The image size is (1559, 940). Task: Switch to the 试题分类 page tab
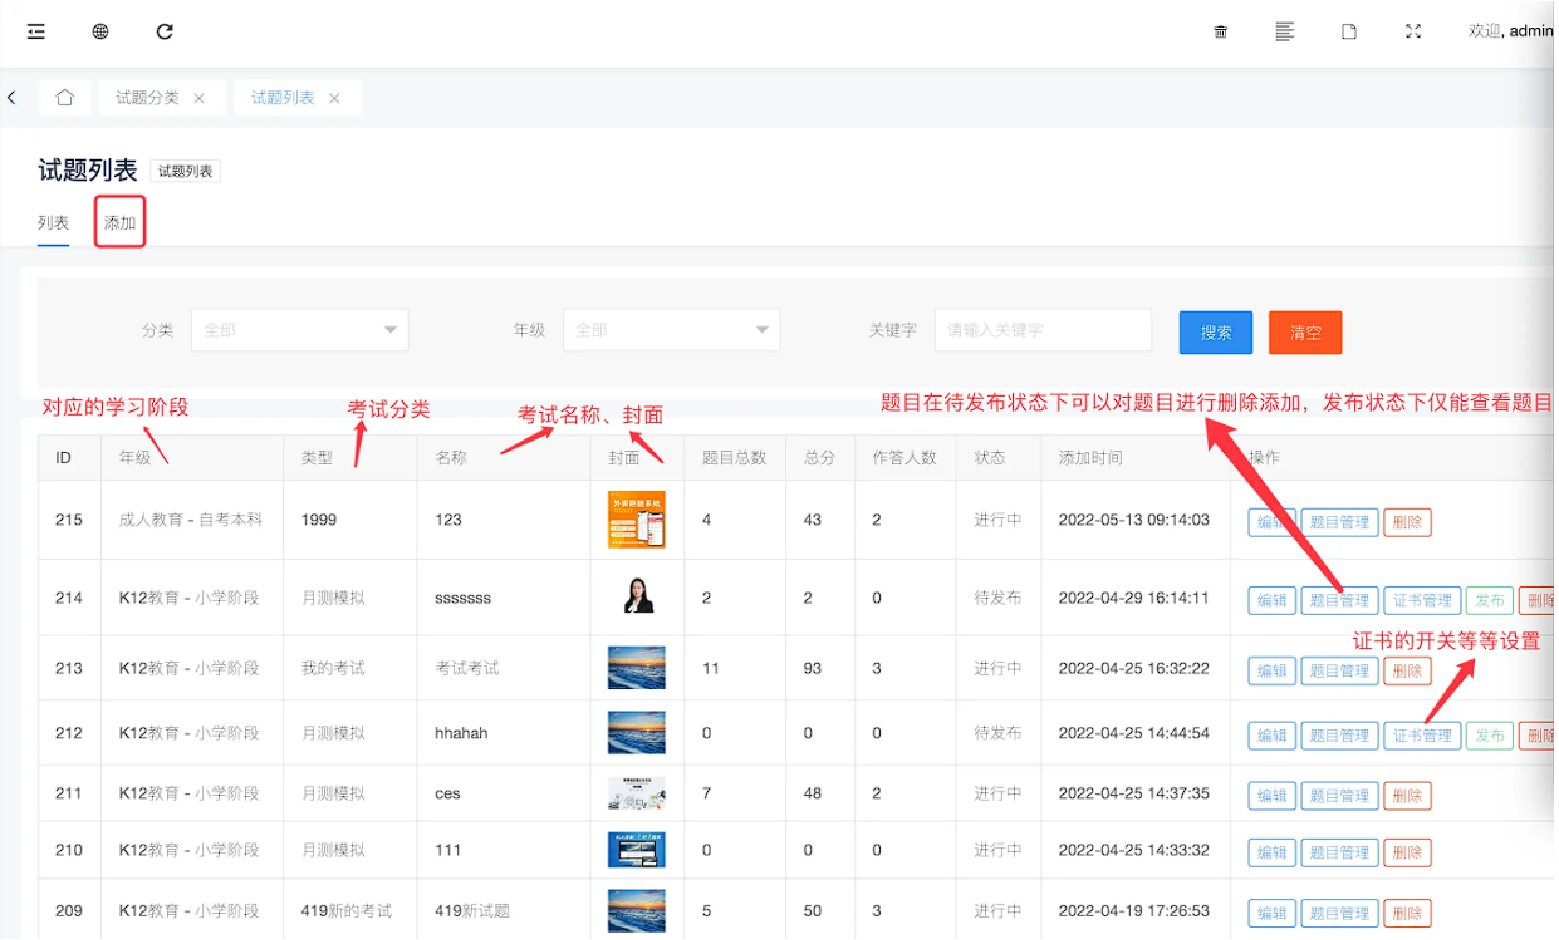click(x=147, y=98)
